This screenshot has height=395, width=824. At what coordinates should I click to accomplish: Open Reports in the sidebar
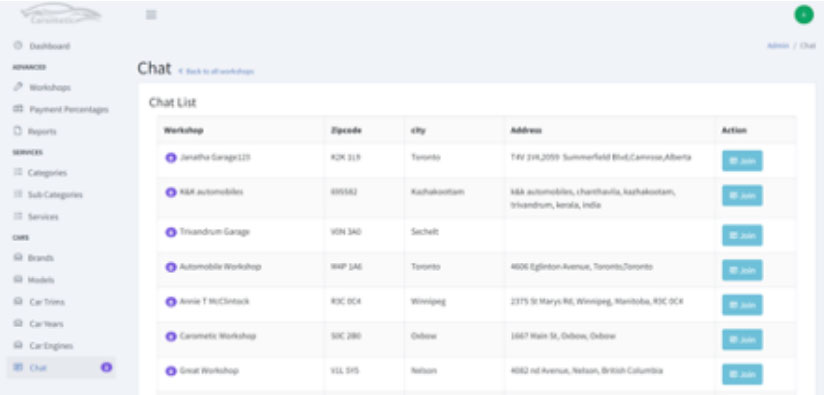[42, 131]
